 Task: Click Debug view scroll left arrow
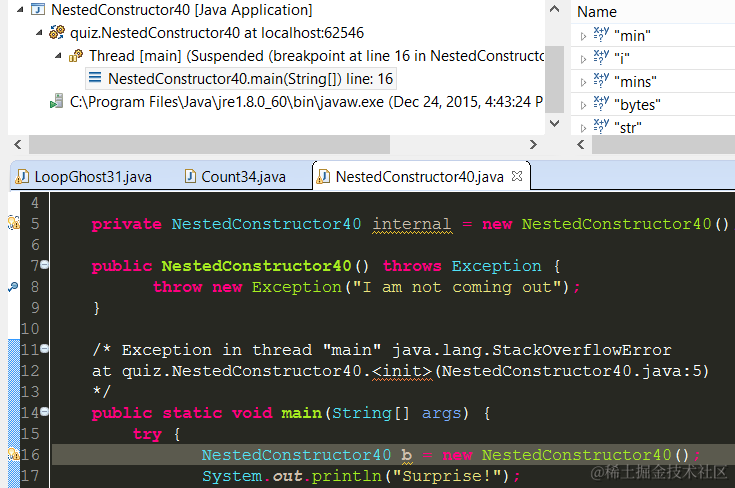(18, 144)
